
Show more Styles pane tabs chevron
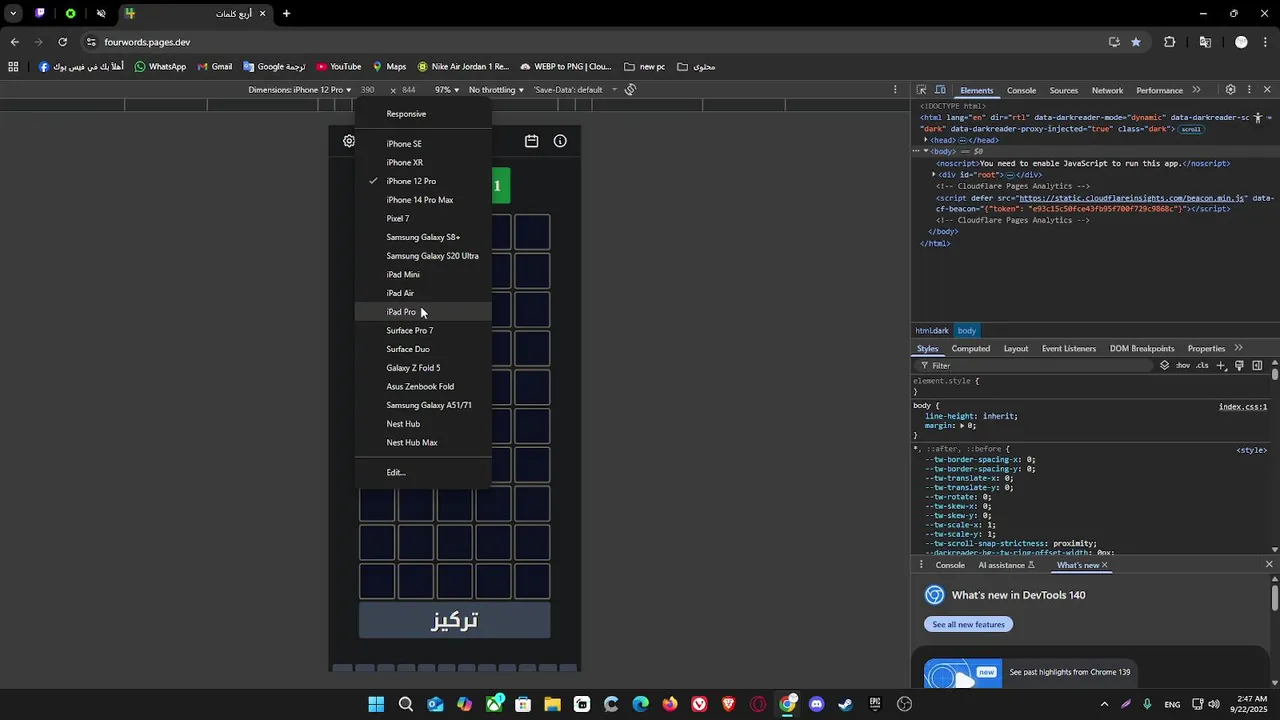1238,348
